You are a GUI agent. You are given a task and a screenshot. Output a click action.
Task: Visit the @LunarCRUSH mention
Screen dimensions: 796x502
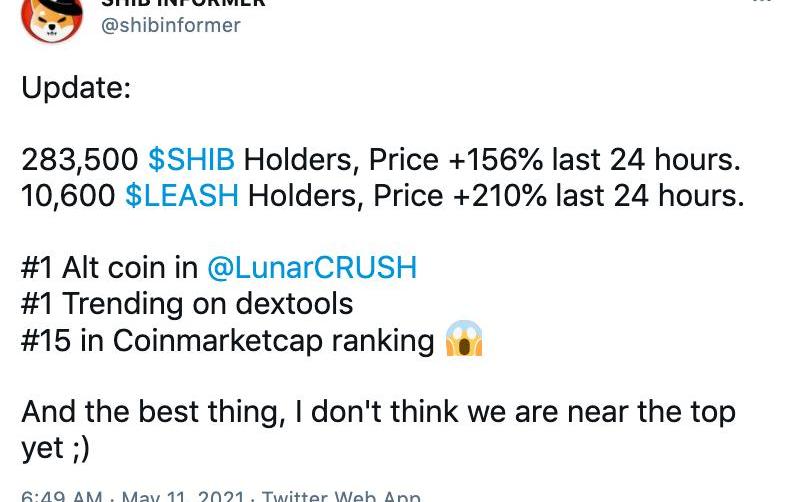[311, 267]
